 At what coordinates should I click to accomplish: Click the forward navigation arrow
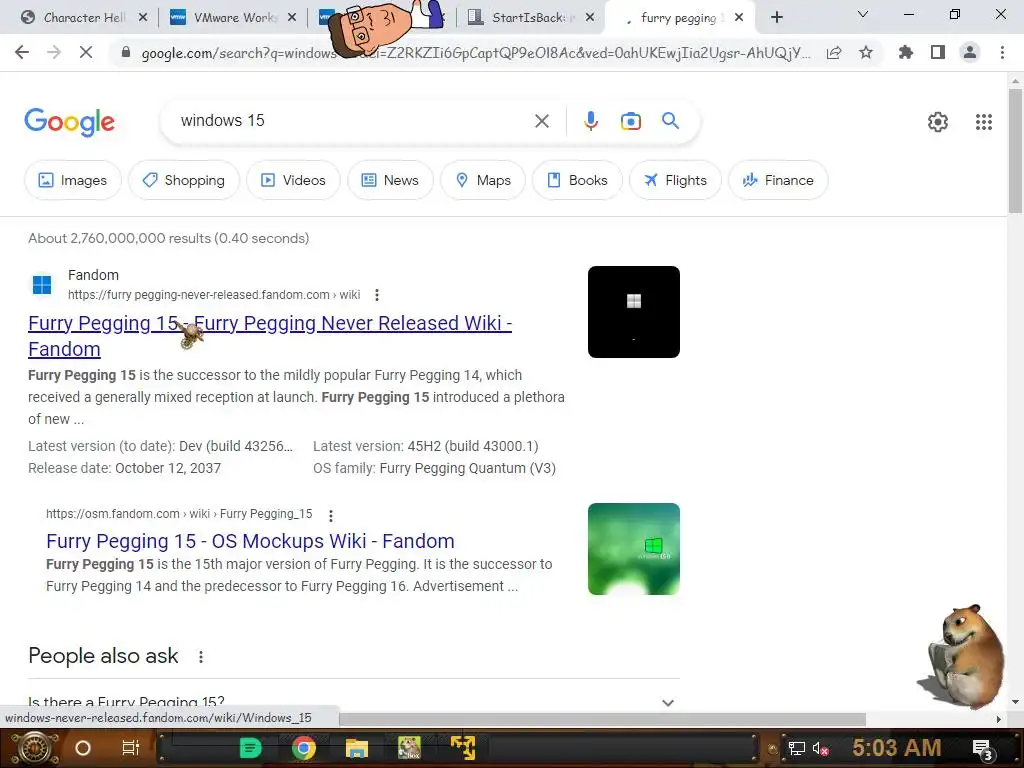54,52
